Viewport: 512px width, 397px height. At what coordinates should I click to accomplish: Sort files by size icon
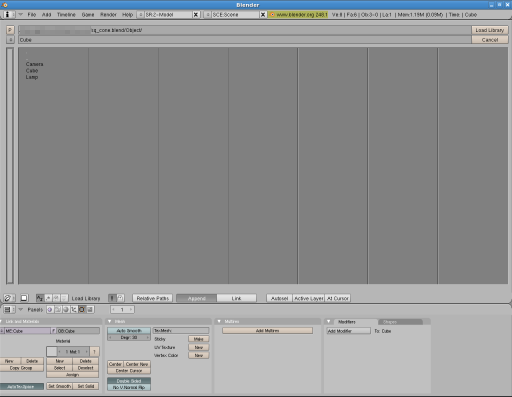click(x=64, y=298)
